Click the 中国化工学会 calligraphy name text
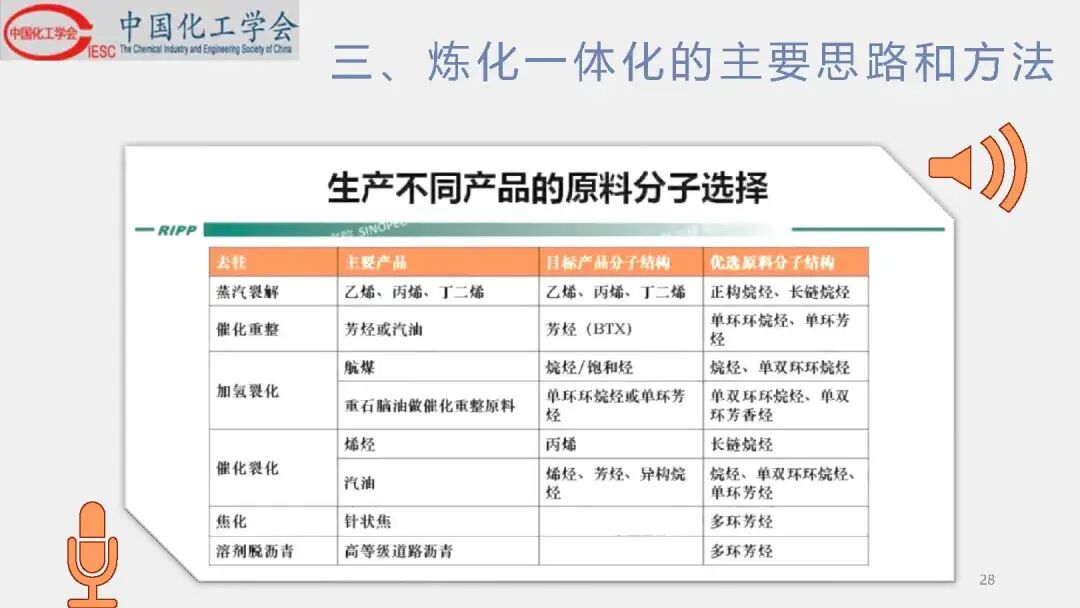1080x608 pixels. 208,25
